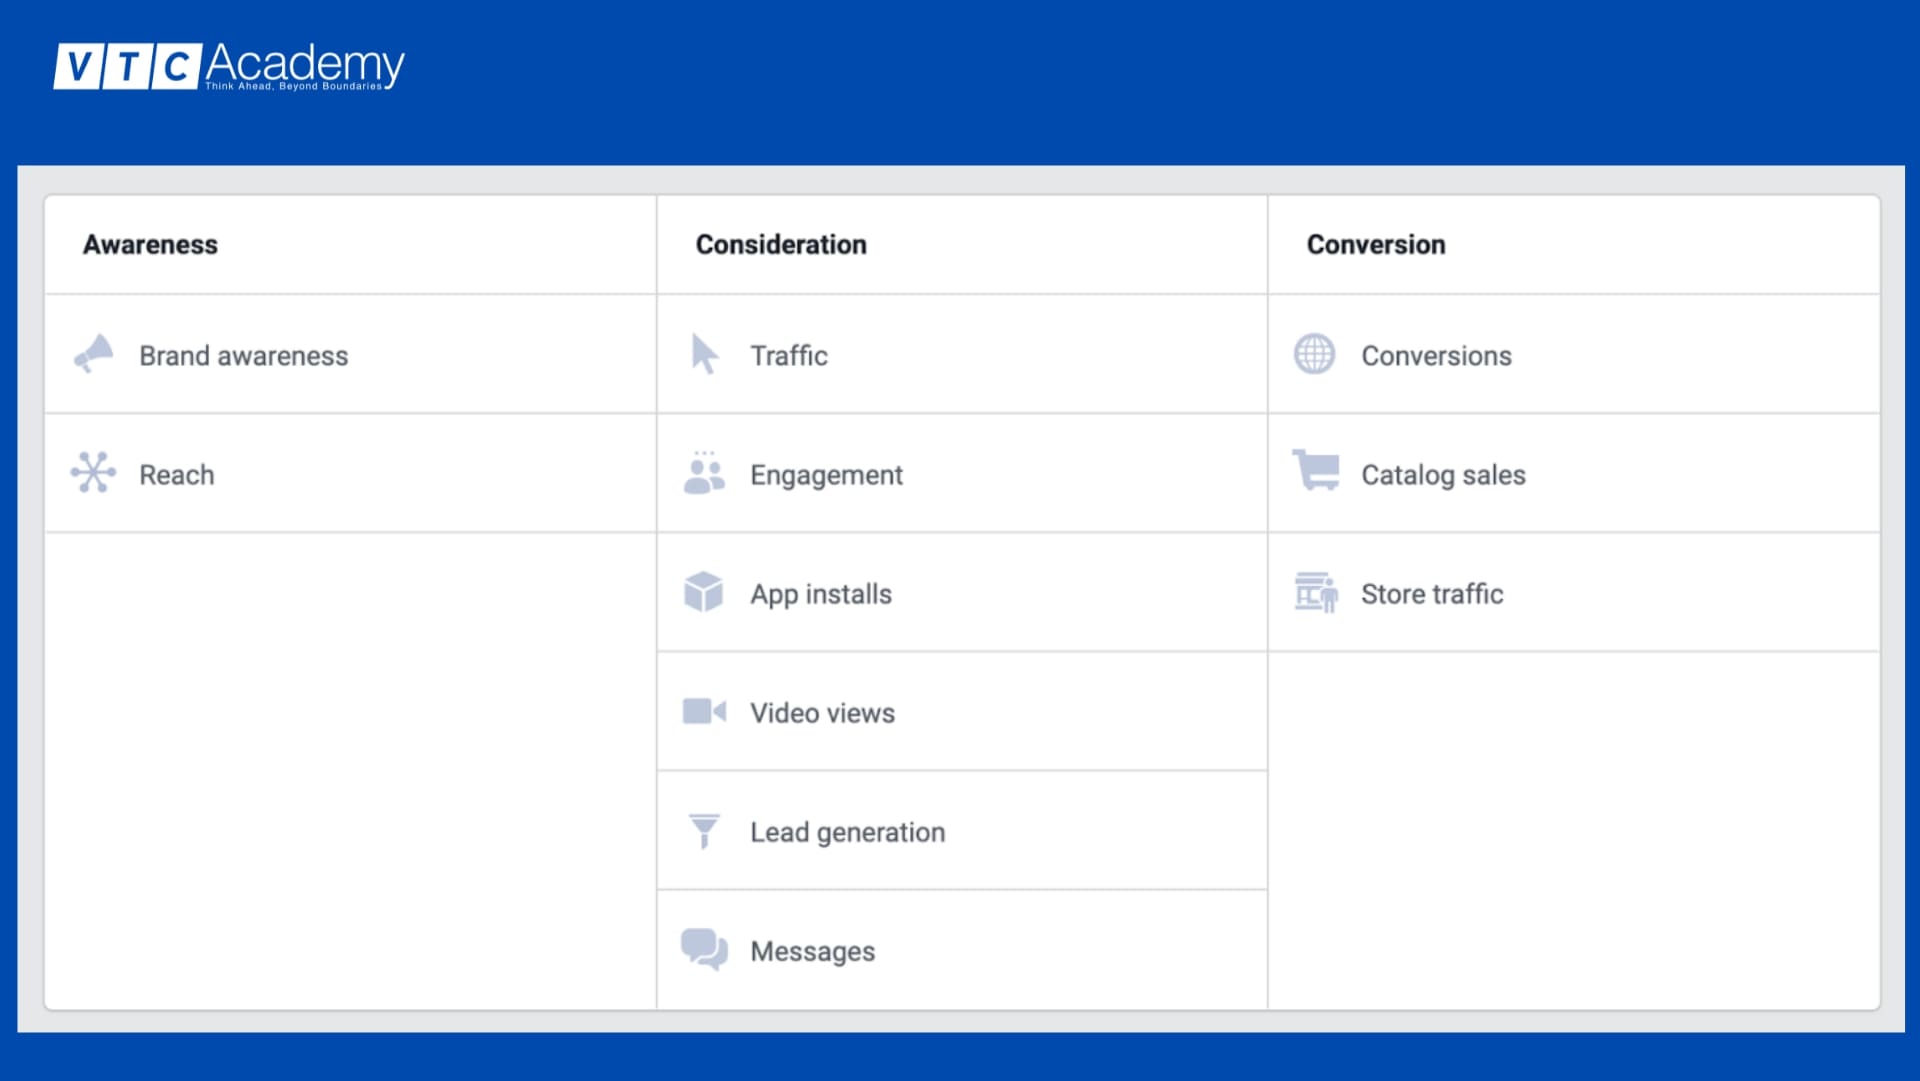Click the Reach network icon
This screenshot has height=1081, width=1920.
[x=93, y=473]
